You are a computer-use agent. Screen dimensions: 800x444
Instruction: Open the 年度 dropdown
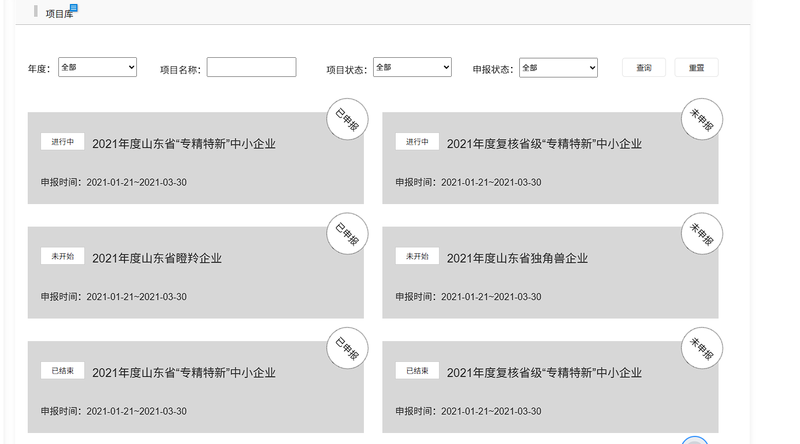[97, 67]
